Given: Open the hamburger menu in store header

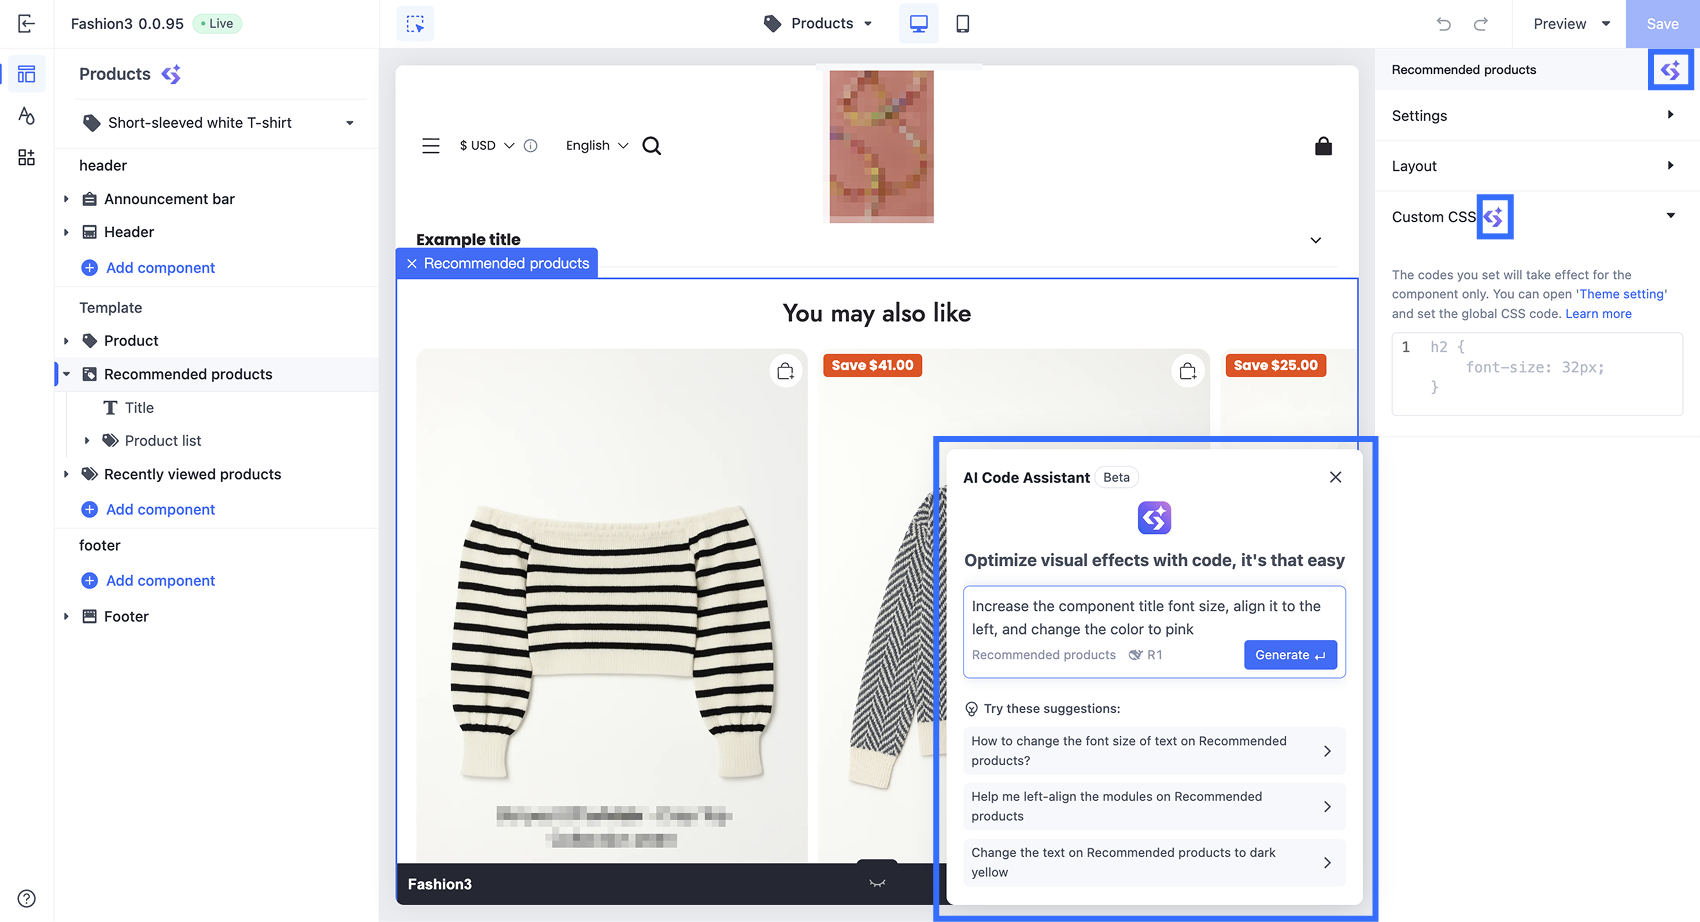Looking at the screenshot, I should (431, 146).
